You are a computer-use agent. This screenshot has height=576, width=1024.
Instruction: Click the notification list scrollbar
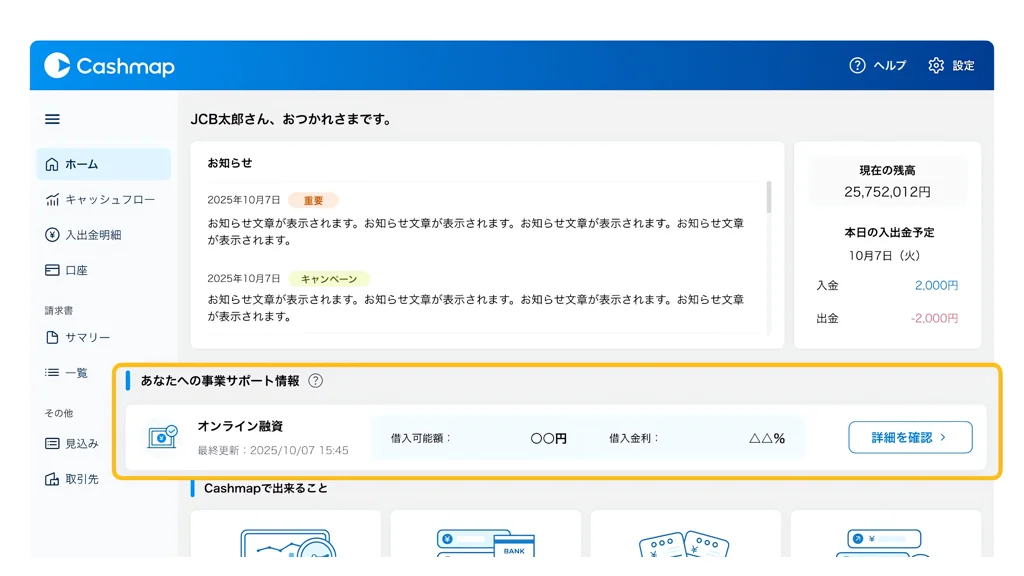click(x=768, y=198)
